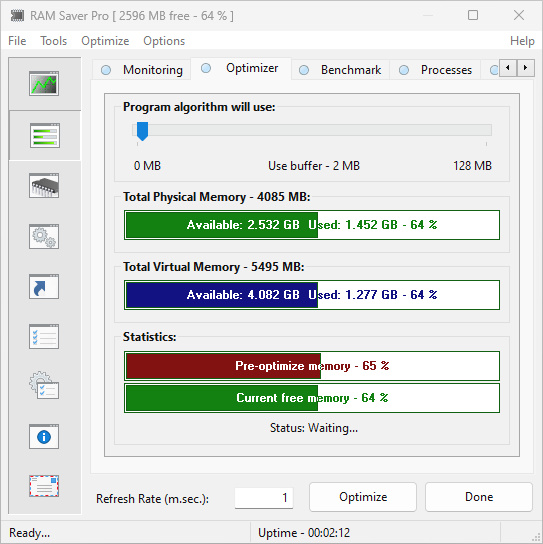
Task: Click the '128 MB' slider maximum label
Action: (472, 165)
